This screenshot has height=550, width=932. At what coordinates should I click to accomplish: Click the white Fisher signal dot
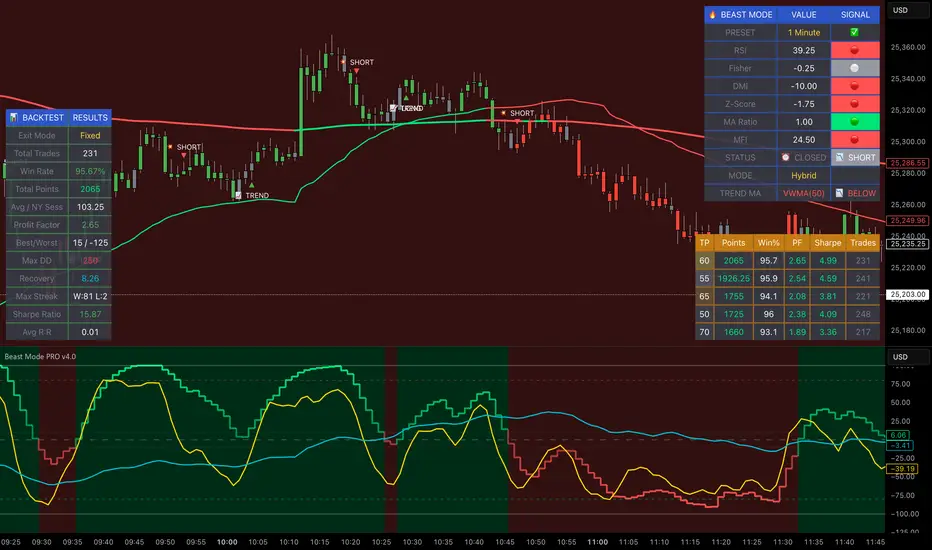tap(855, 68)
